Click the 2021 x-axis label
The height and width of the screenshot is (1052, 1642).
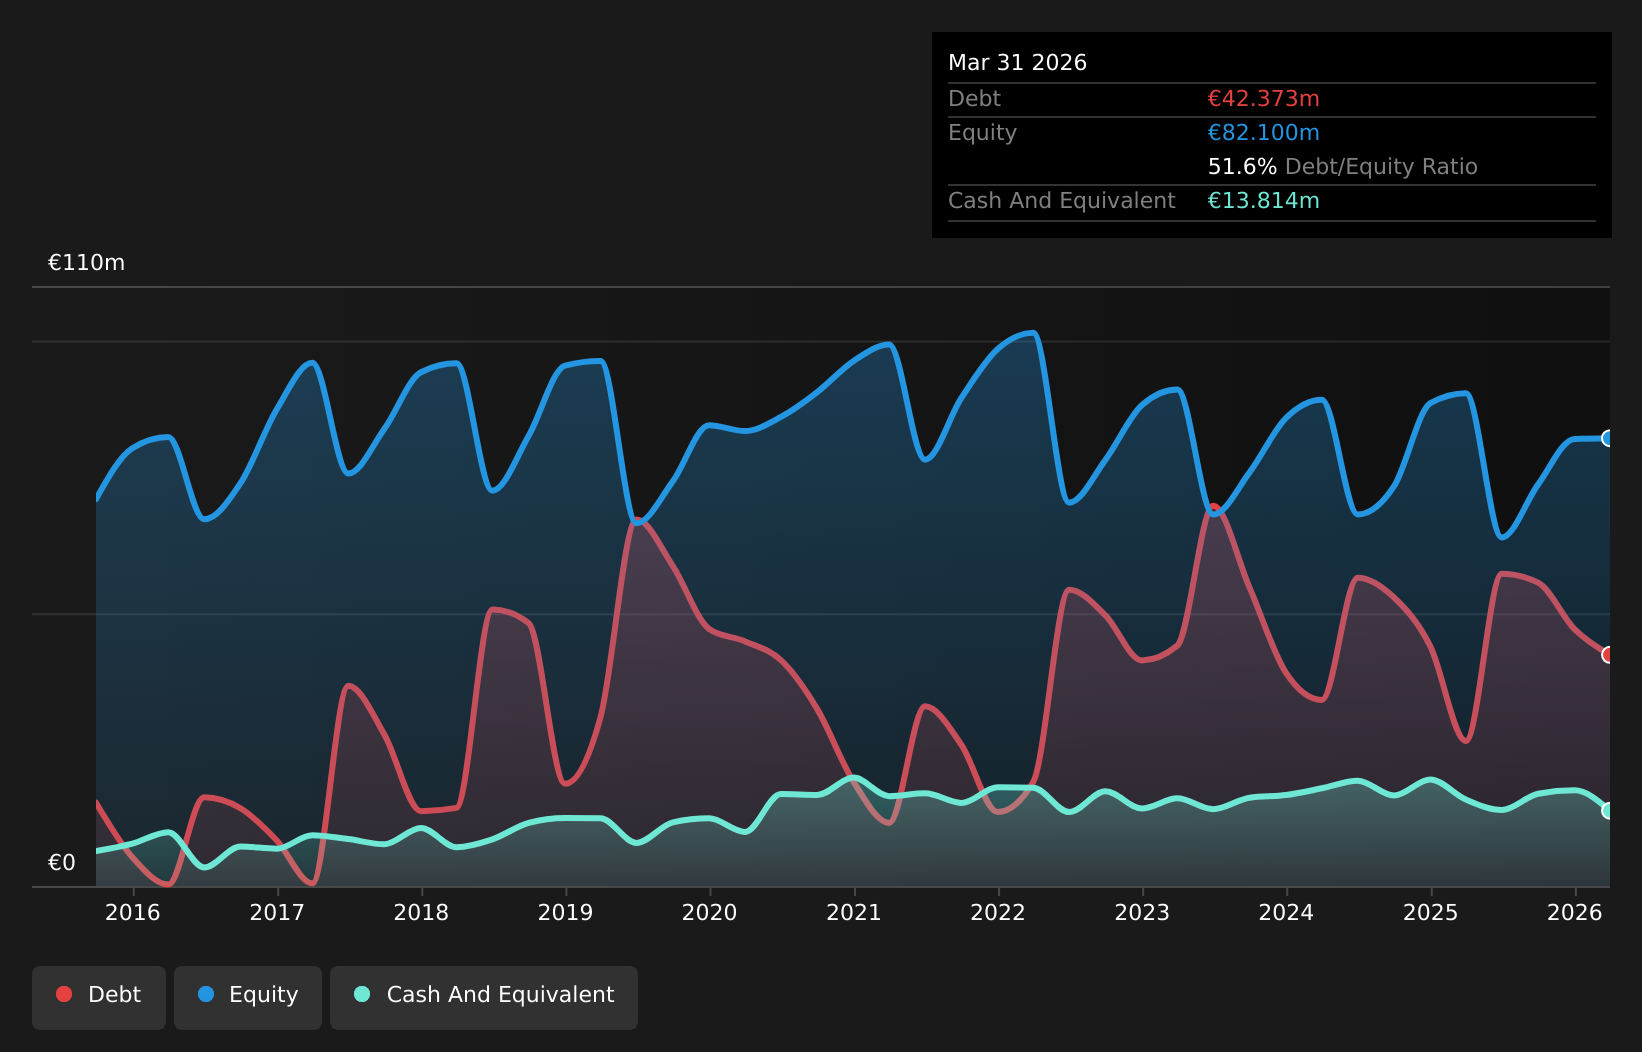854,912
